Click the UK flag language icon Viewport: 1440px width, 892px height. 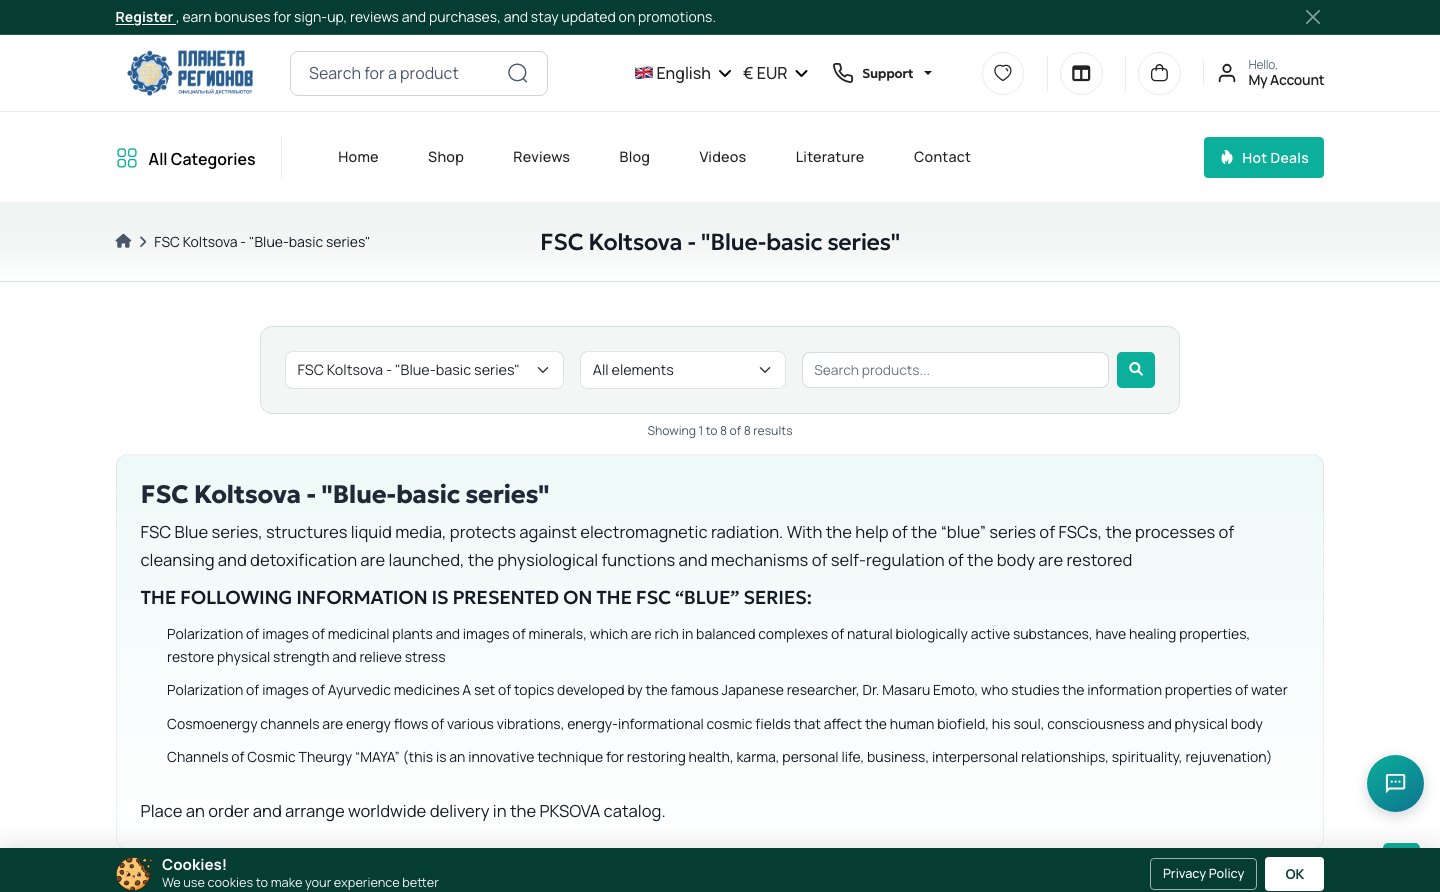pos(644,73)
